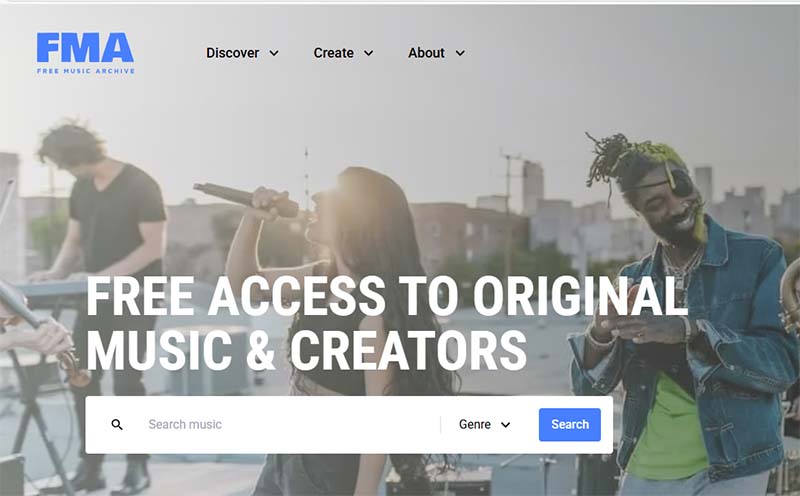This screenshot has width=800, height=496.
Task: Open the Discover menu
Action: tap(242, 53)
